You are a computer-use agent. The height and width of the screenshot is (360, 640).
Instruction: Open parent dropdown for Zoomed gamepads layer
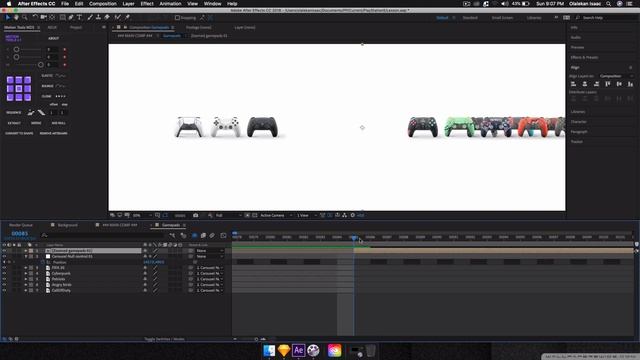tap(209, 251)
